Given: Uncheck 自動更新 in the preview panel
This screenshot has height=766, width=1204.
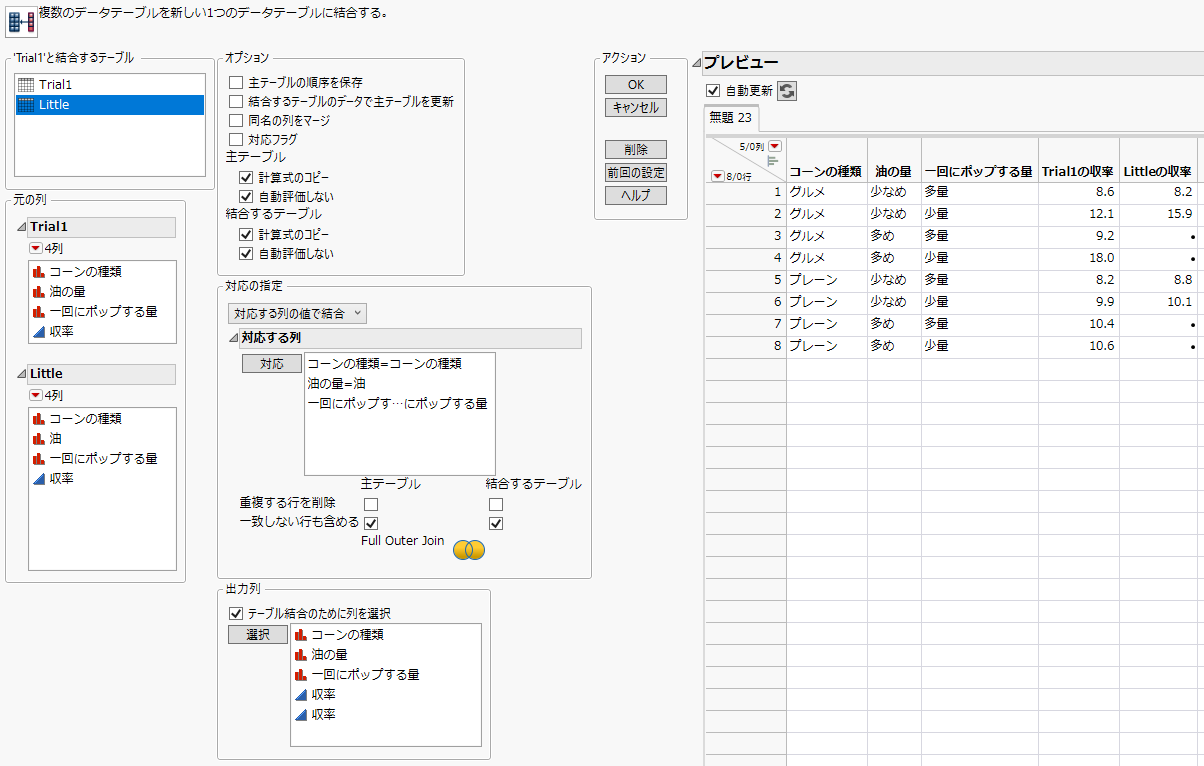Looking at the screenshot, I should tap(714, 89).
